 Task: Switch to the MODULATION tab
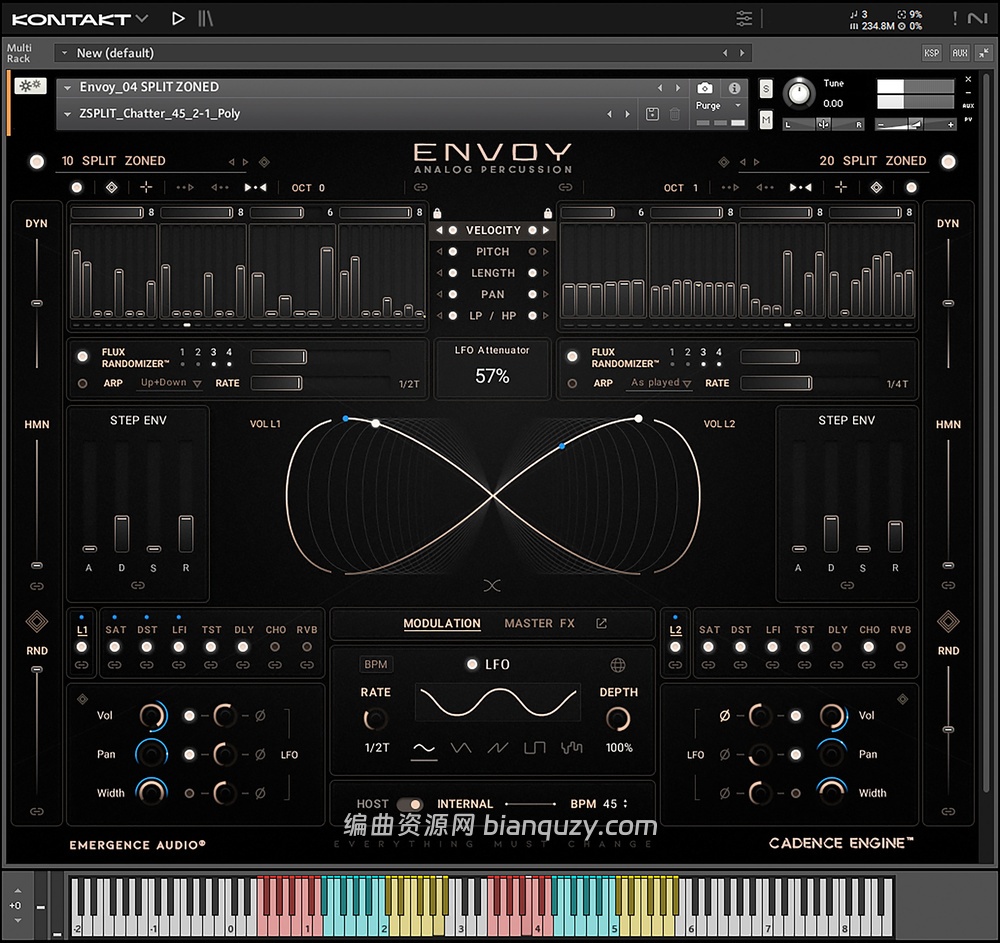pyautogui.click(x=442, y=624)
